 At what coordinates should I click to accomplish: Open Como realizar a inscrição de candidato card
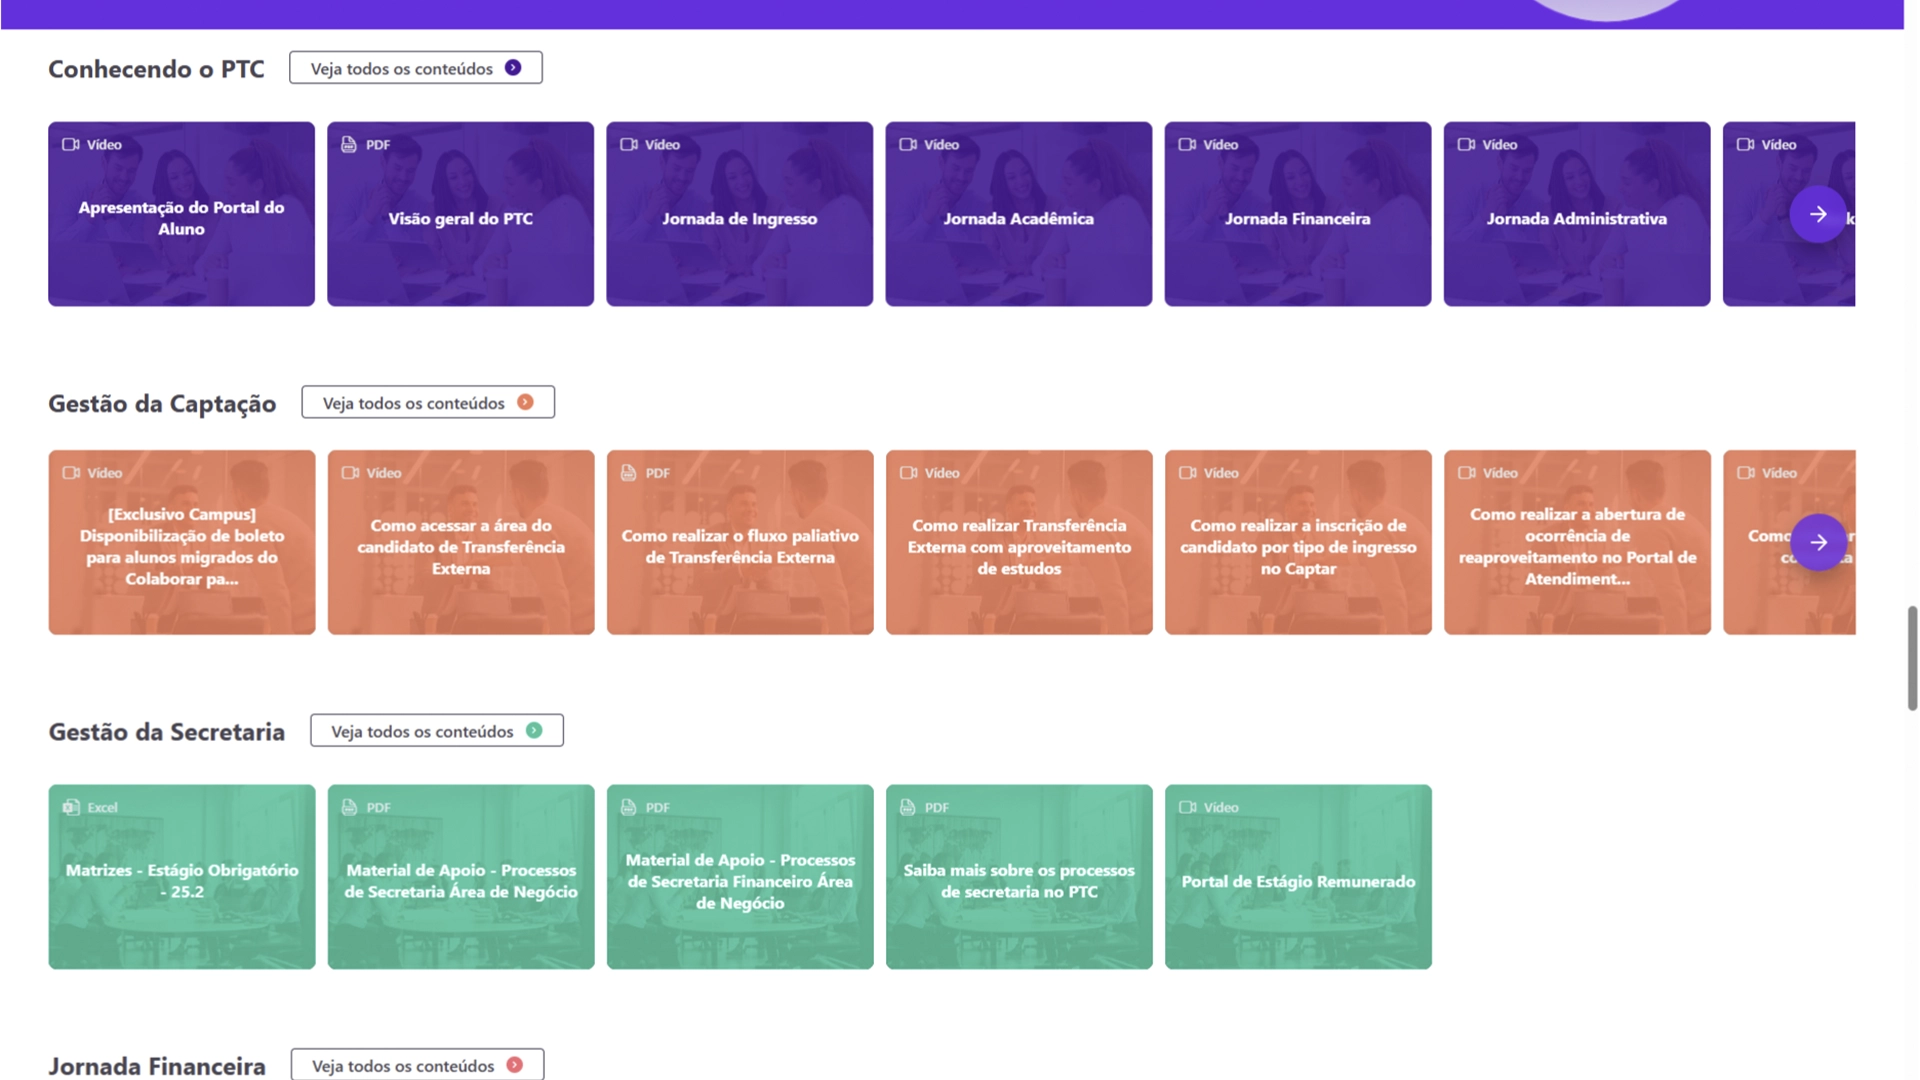1298,542
